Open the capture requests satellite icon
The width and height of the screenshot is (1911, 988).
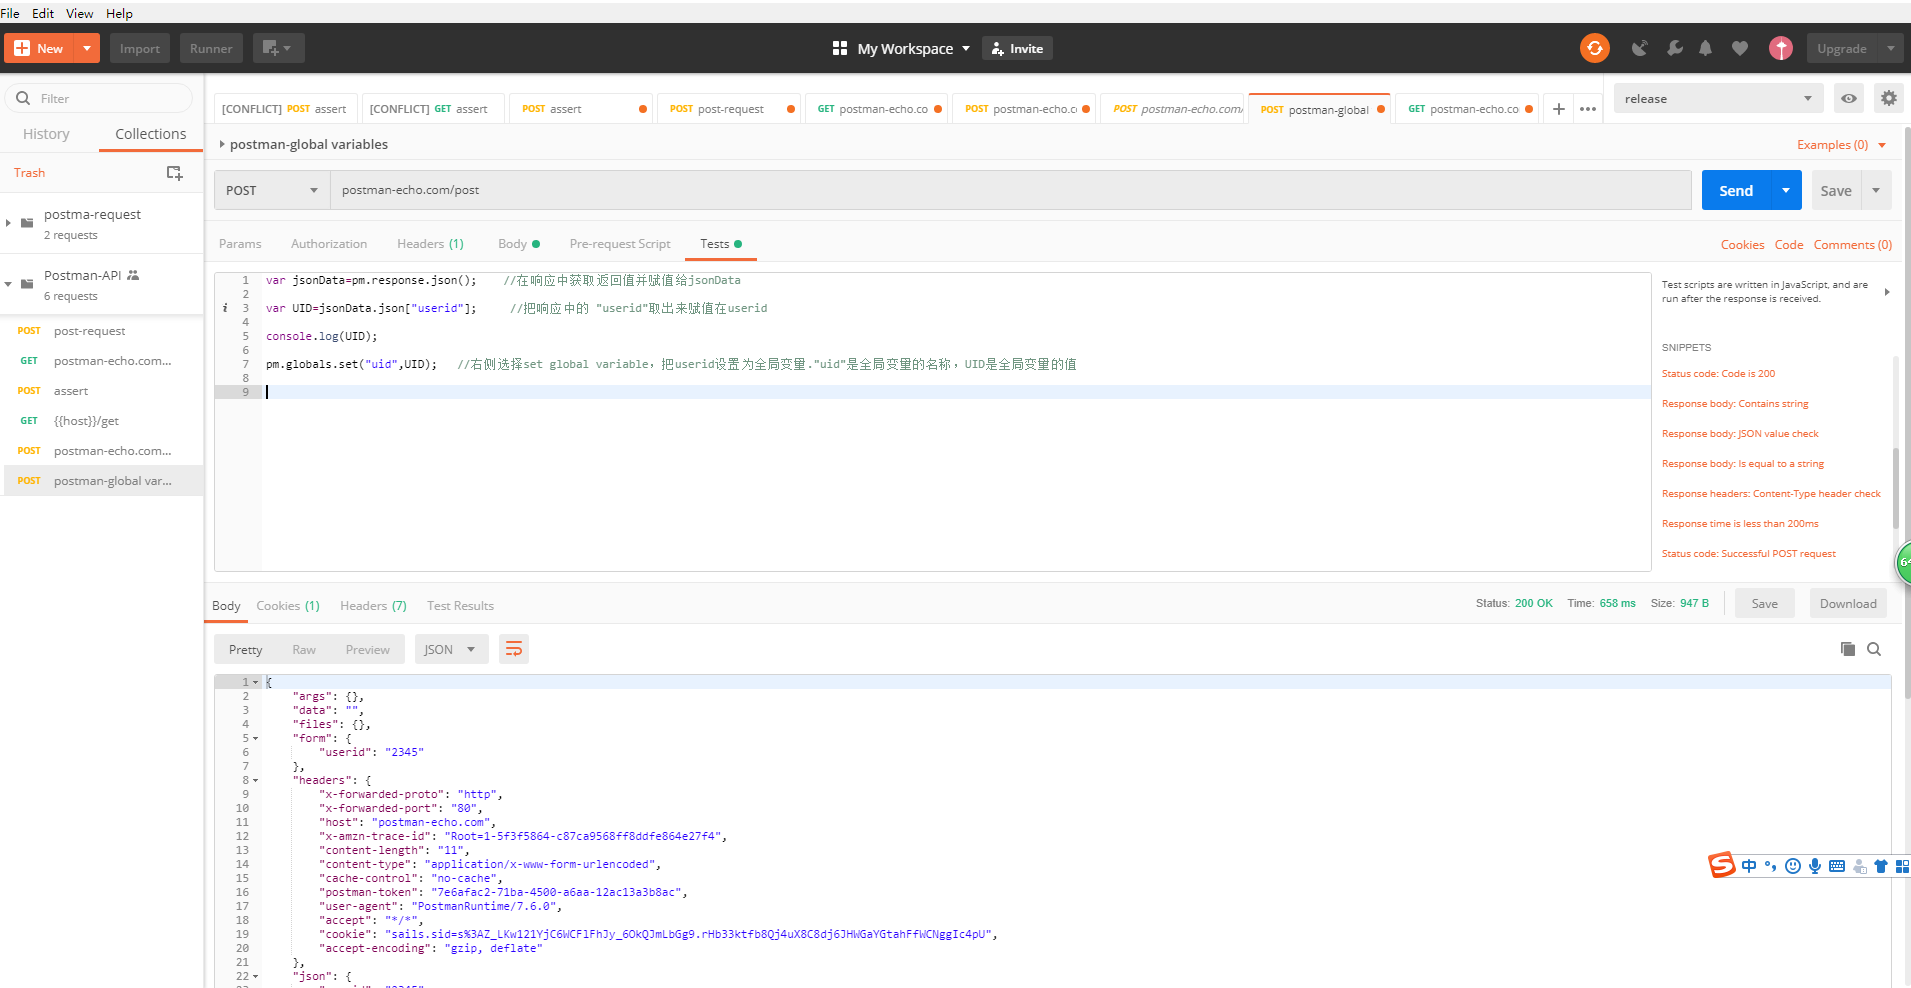tap(1640, 48)
